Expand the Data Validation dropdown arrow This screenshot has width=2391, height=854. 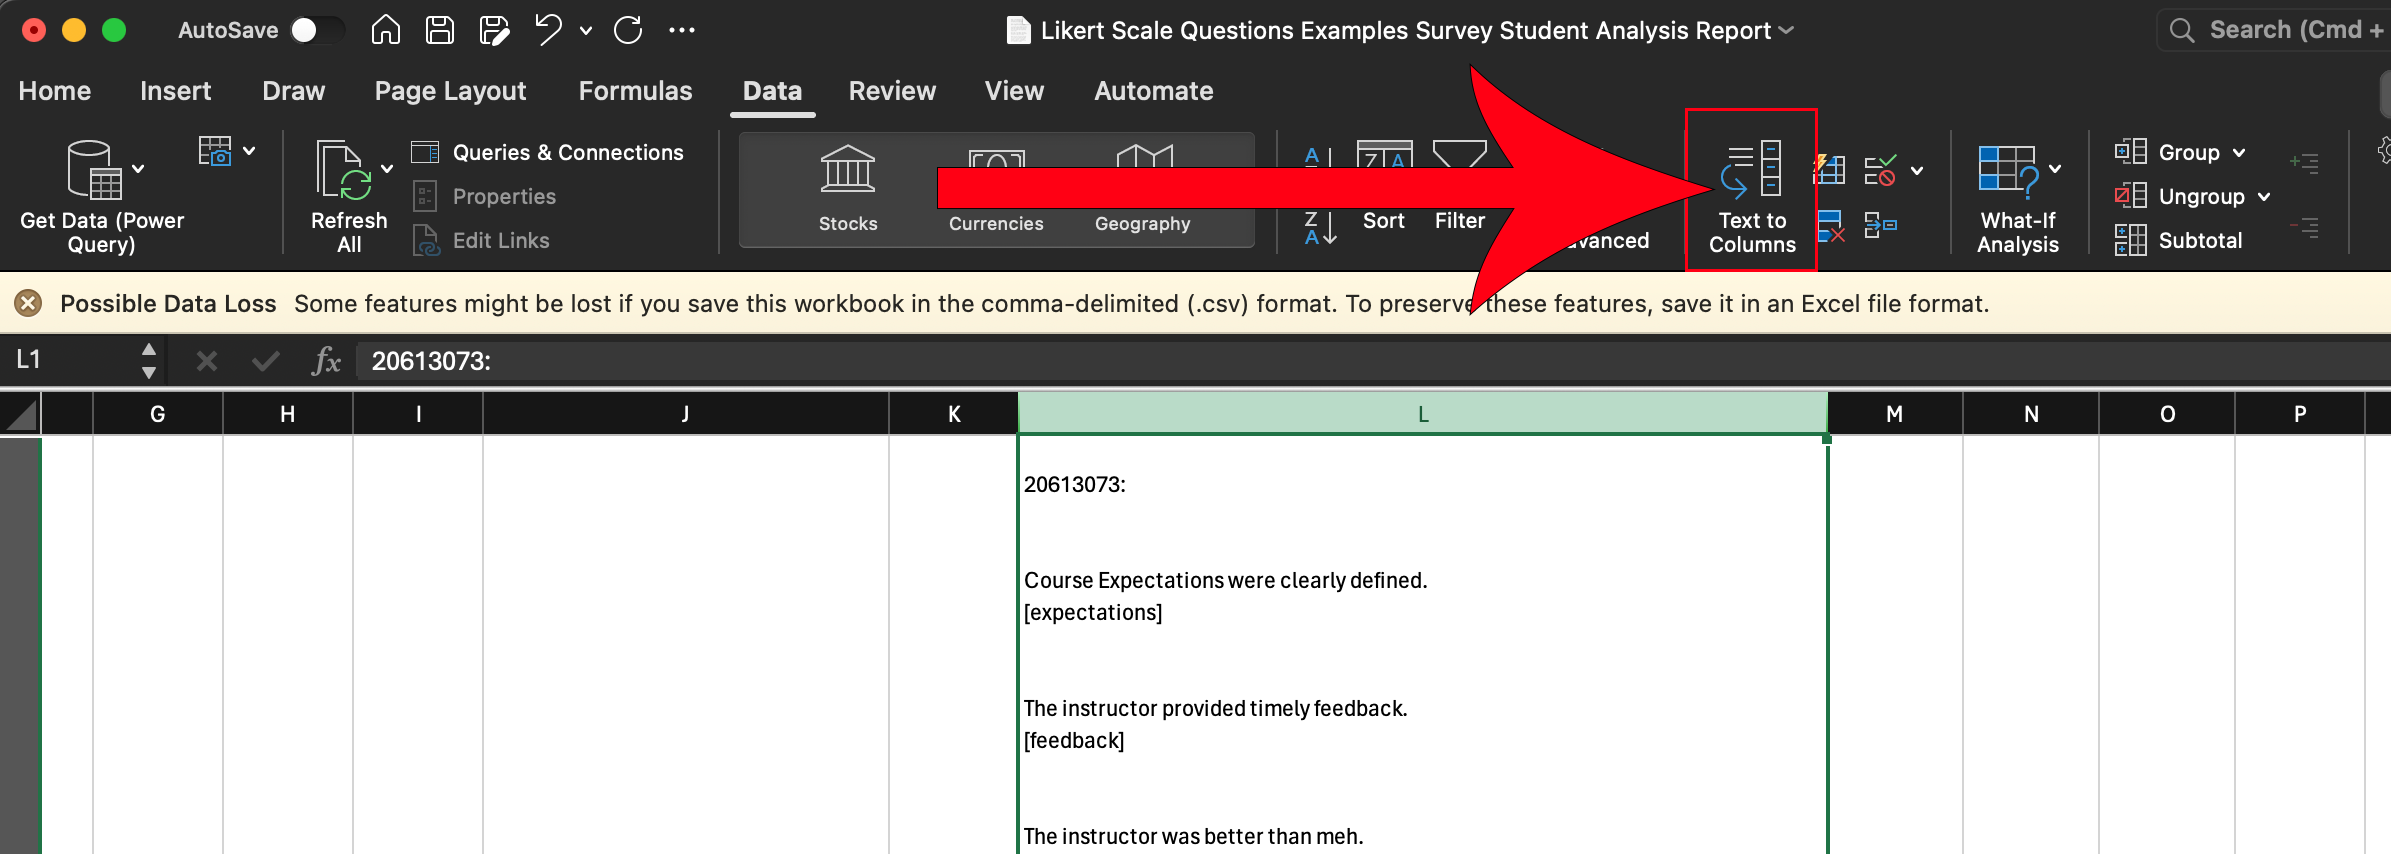tap(1917, 171)
